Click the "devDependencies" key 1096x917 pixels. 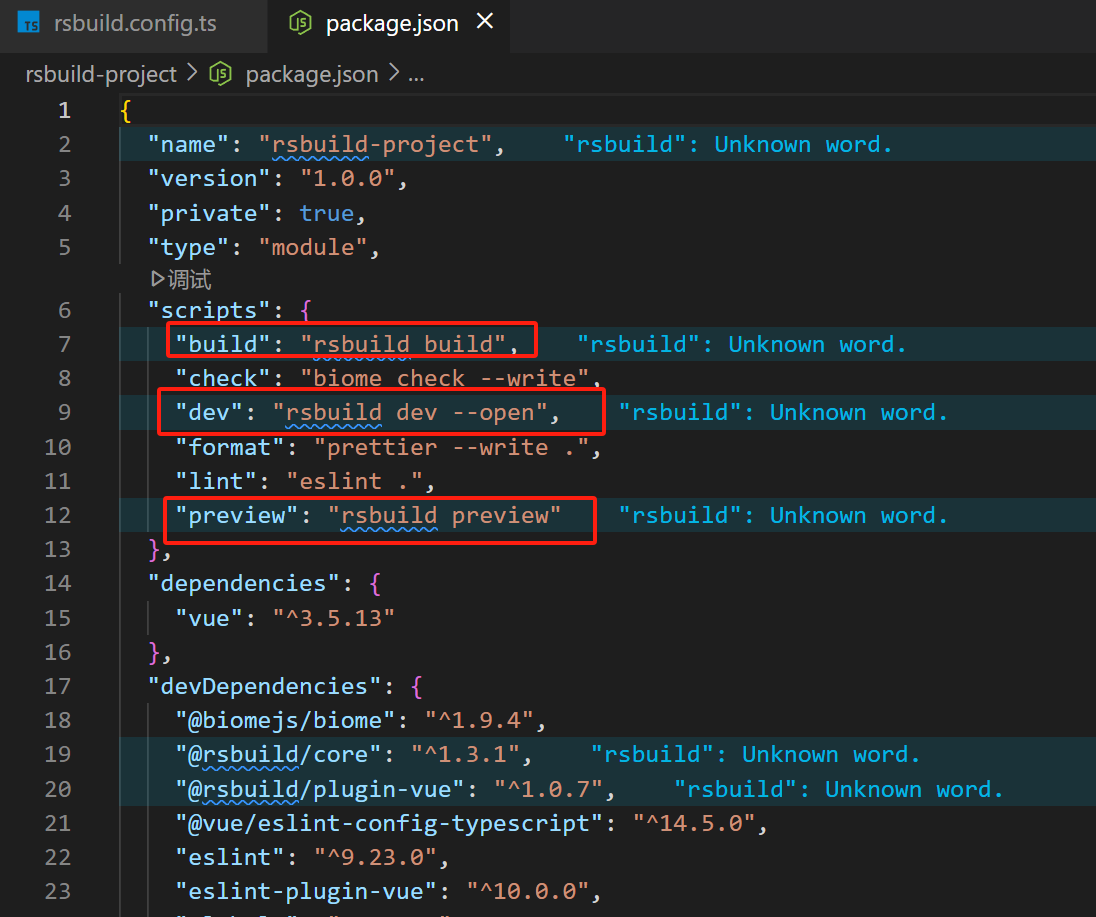click(x=265, y=686)
